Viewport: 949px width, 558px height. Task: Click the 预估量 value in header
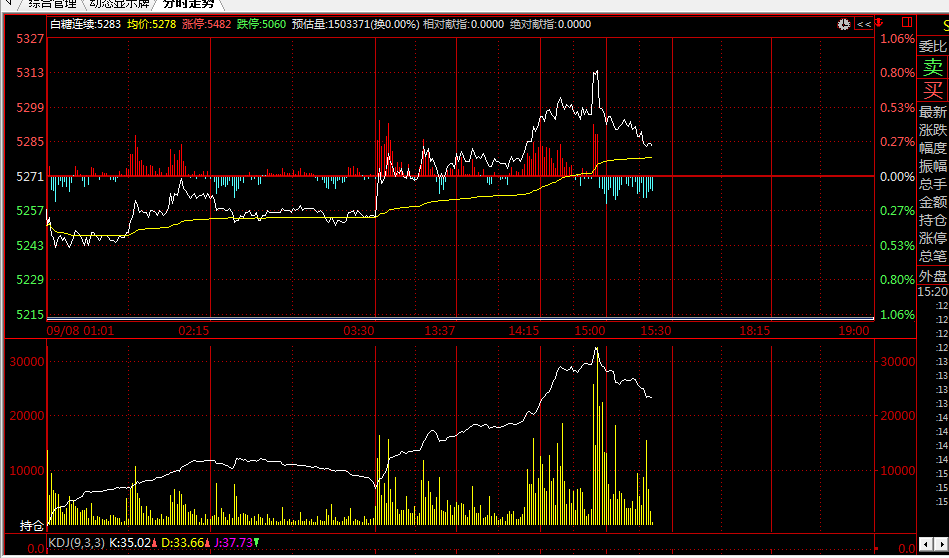coord(334,24)
